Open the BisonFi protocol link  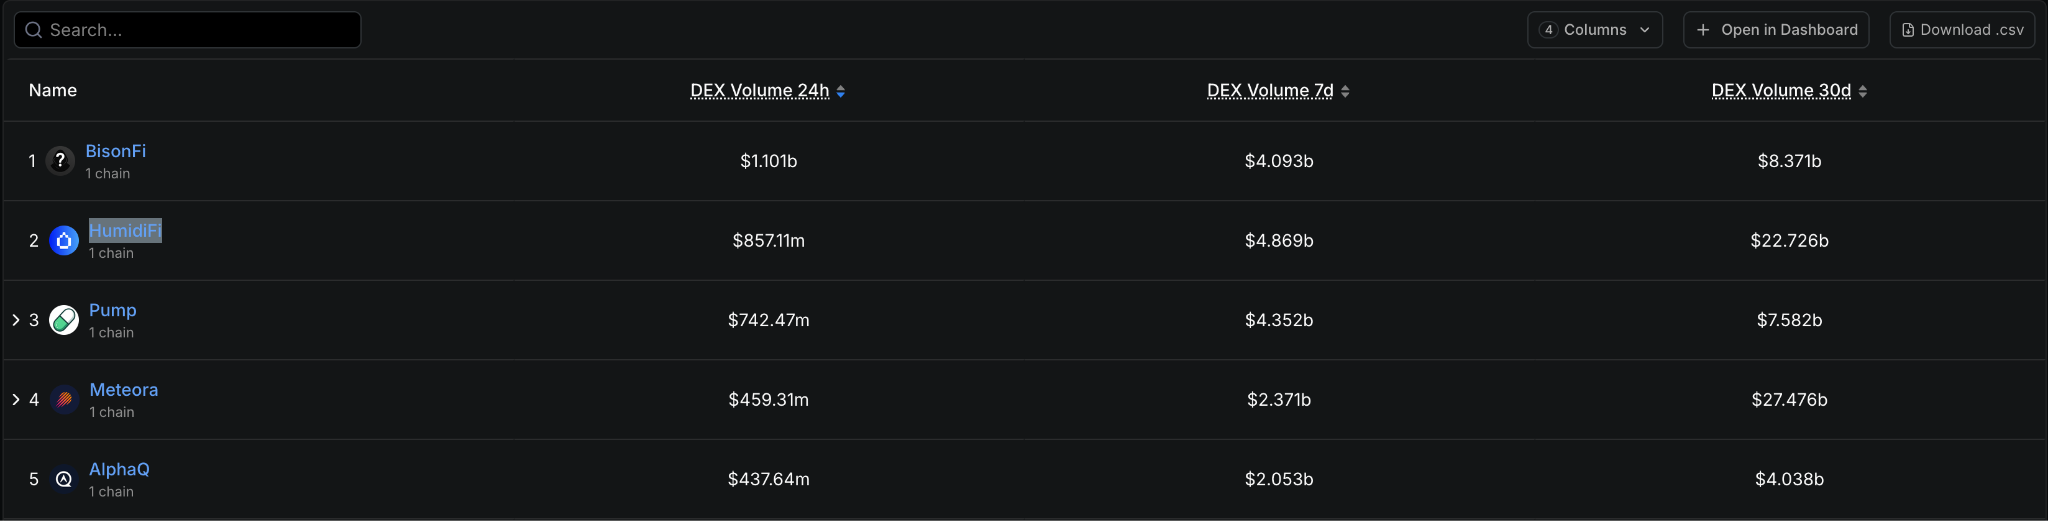pyautogui.click(x=116, y=151)
